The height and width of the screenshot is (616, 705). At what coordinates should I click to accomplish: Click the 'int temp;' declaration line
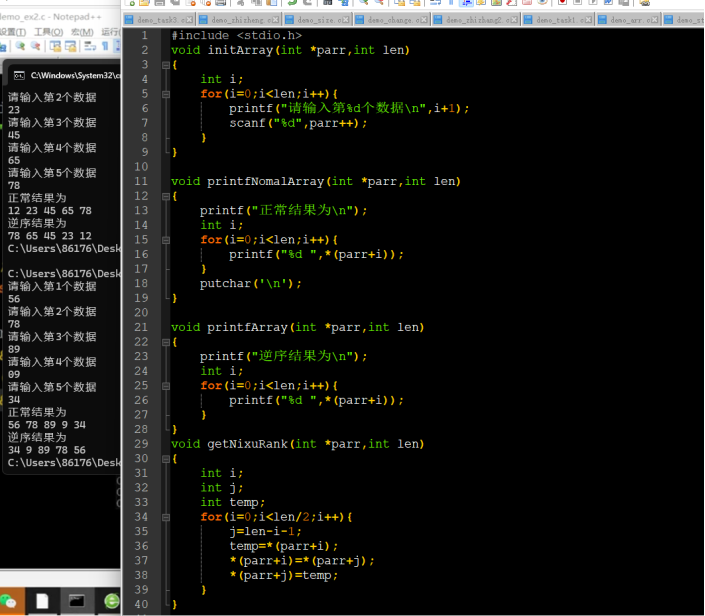232,502
